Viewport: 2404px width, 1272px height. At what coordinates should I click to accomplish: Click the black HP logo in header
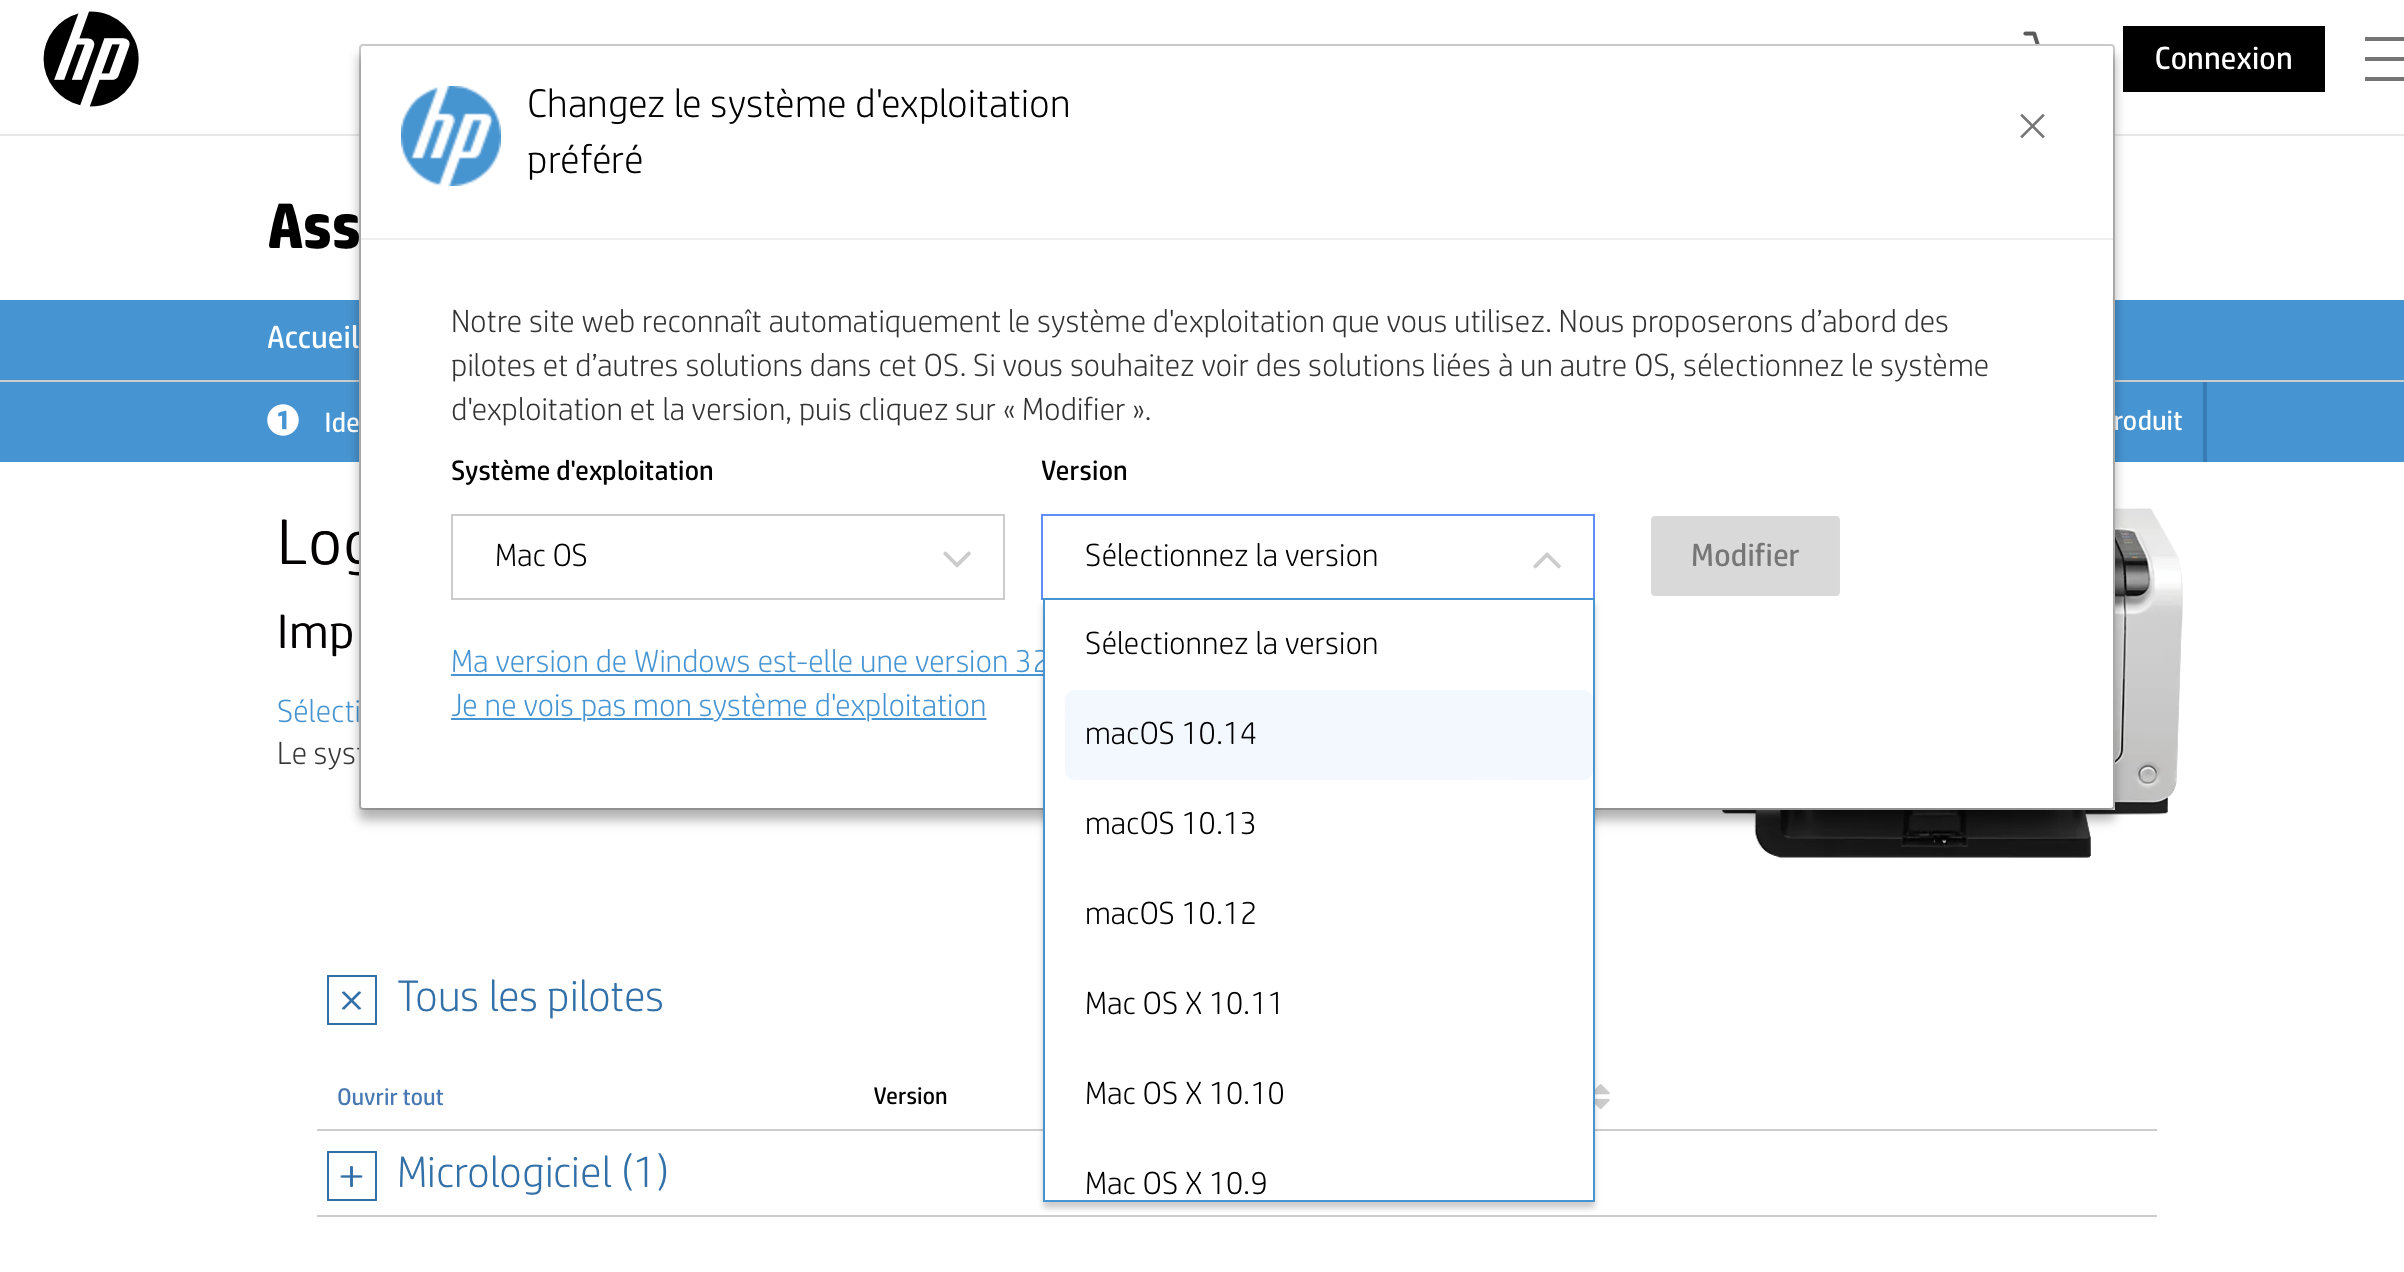pyautogui.click(x=90, y=60)
